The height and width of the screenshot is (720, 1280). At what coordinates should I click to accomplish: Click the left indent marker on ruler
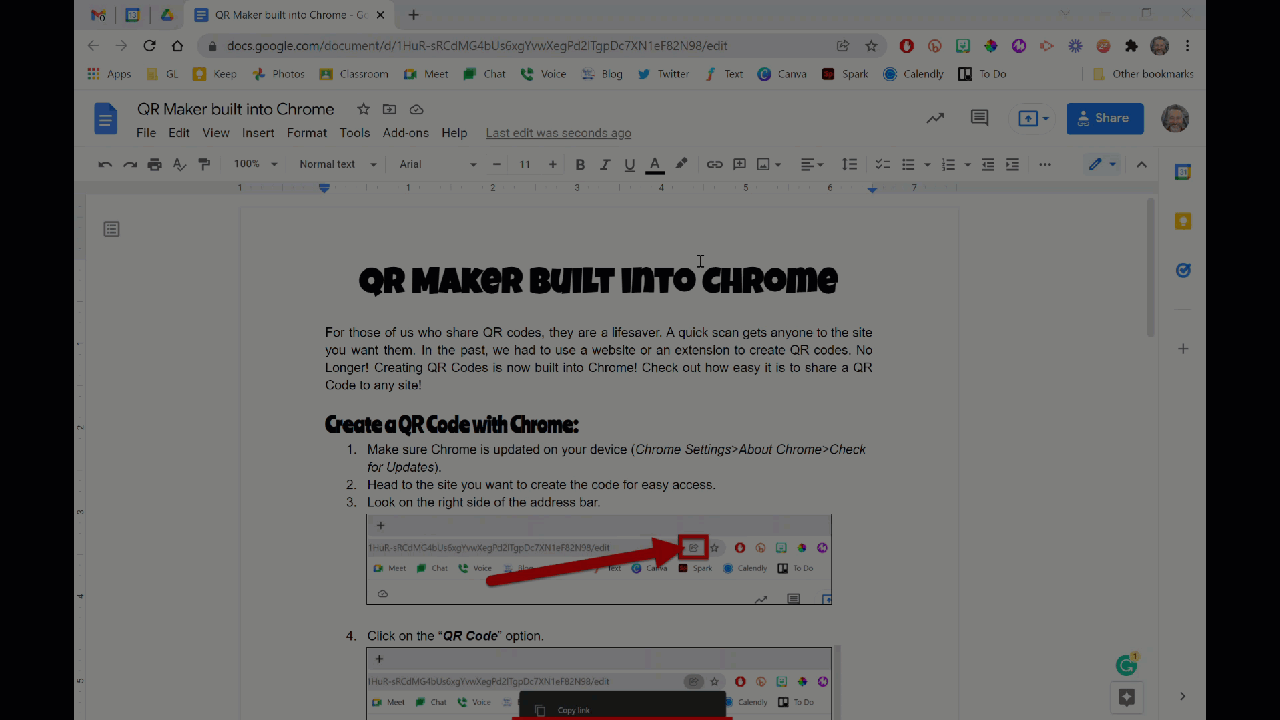click(324, 188)
